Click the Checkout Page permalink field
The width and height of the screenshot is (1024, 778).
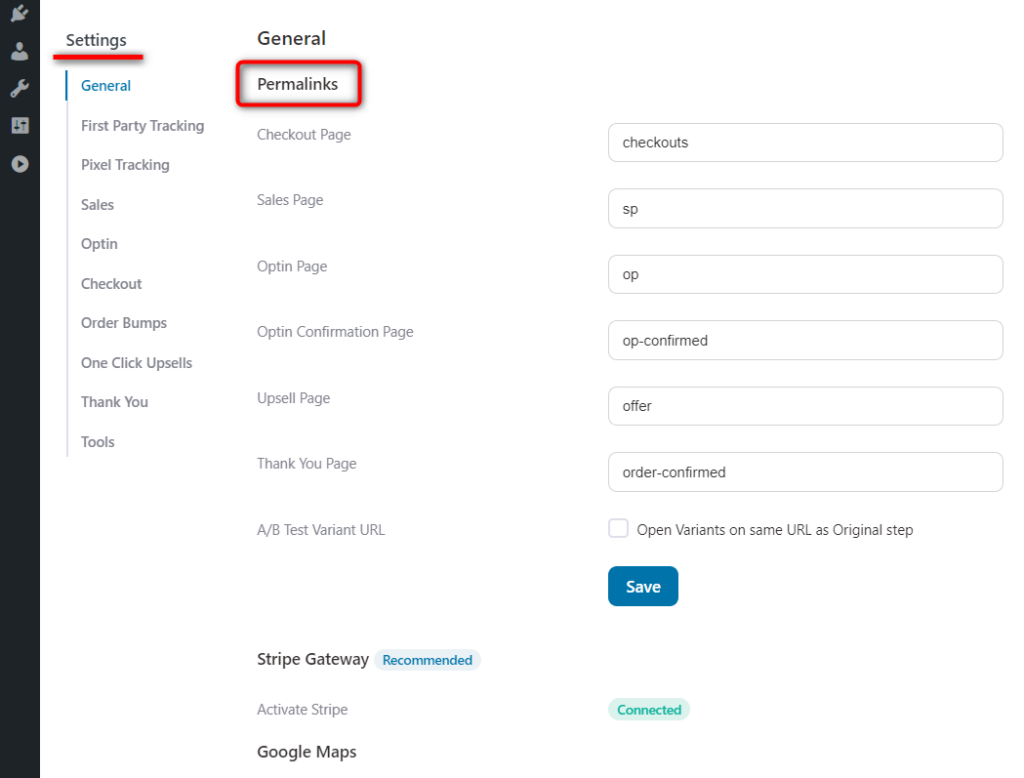point(805,142)
